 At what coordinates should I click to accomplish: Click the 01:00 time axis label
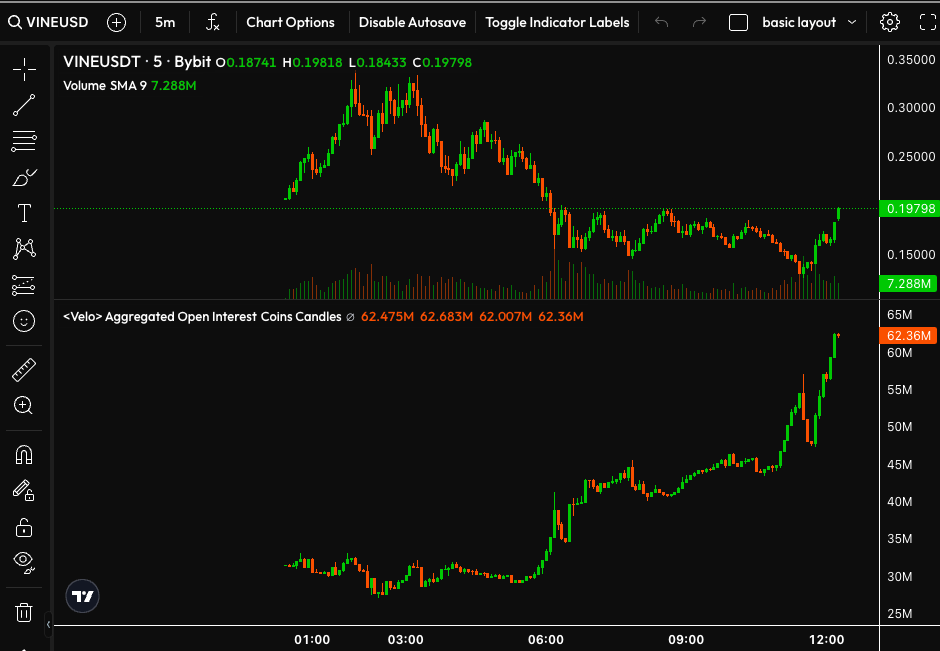(312, 640)
